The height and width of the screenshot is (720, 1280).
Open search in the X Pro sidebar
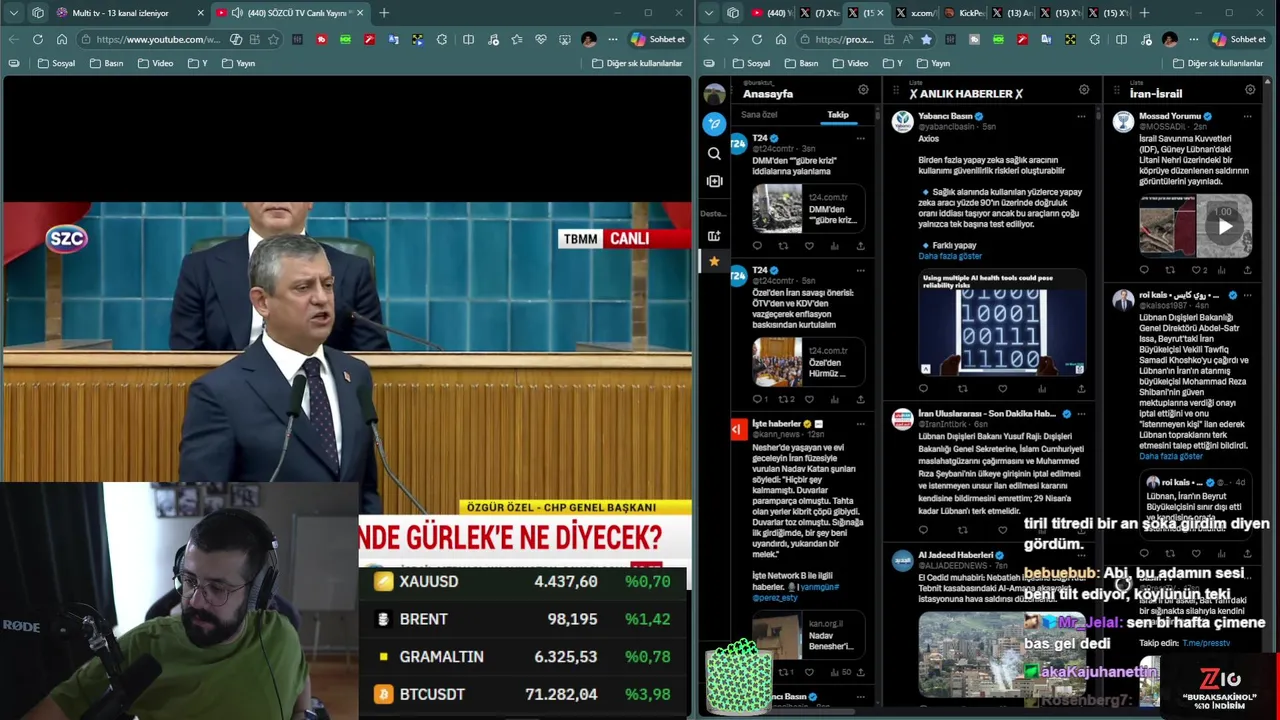[714, 154]
